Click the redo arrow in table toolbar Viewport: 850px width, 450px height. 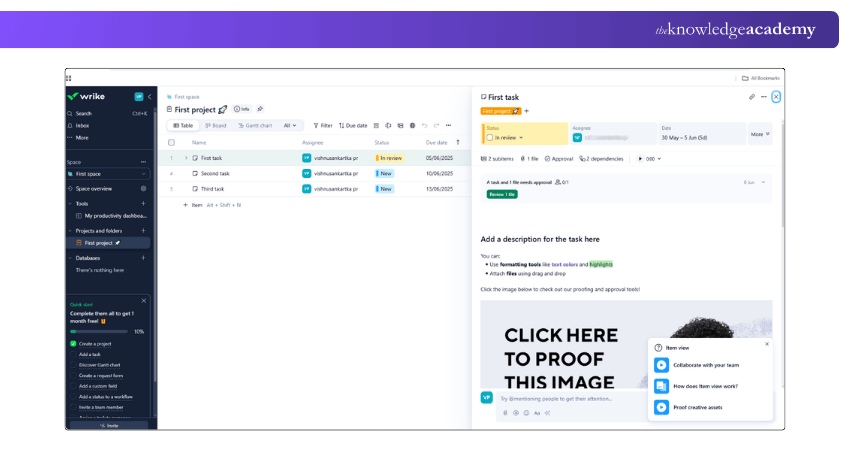point(436,125)
